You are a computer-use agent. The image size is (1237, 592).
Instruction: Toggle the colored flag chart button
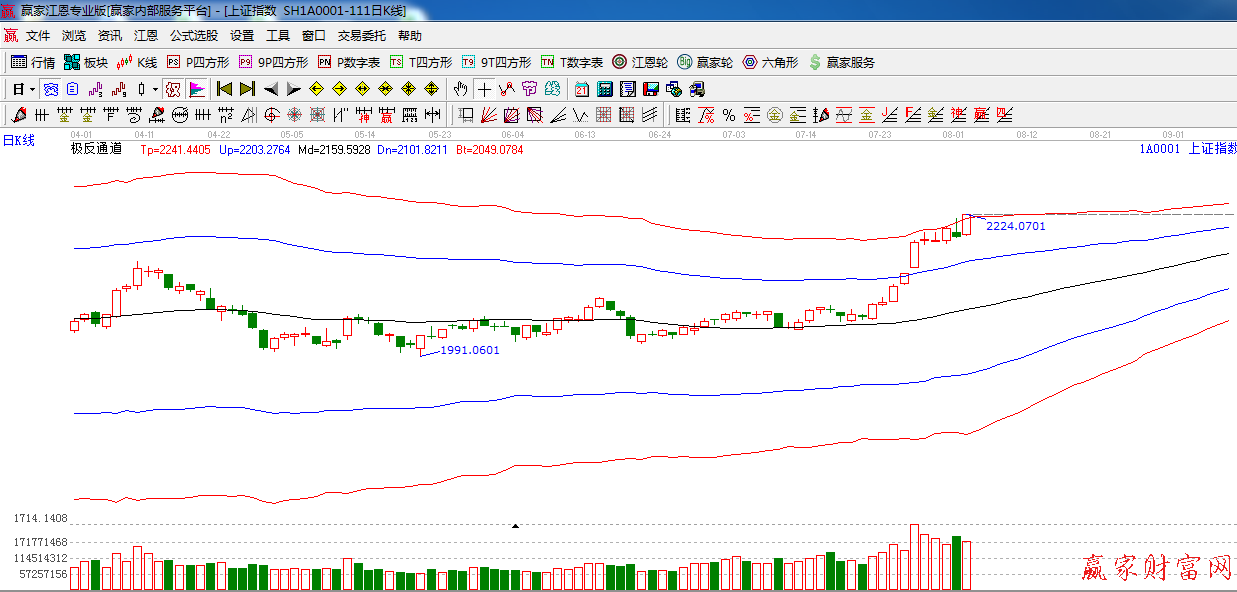pos(196,89)
